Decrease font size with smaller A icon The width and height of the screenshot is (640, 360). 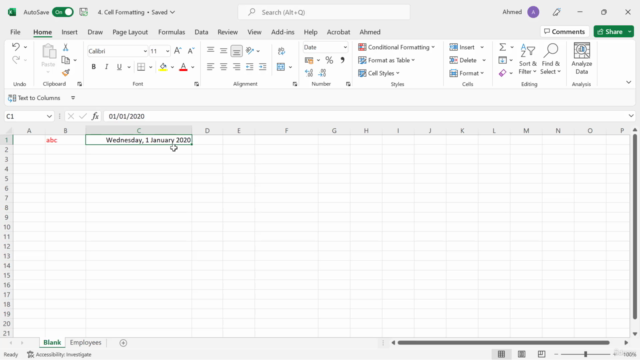[x=191, y=51]
